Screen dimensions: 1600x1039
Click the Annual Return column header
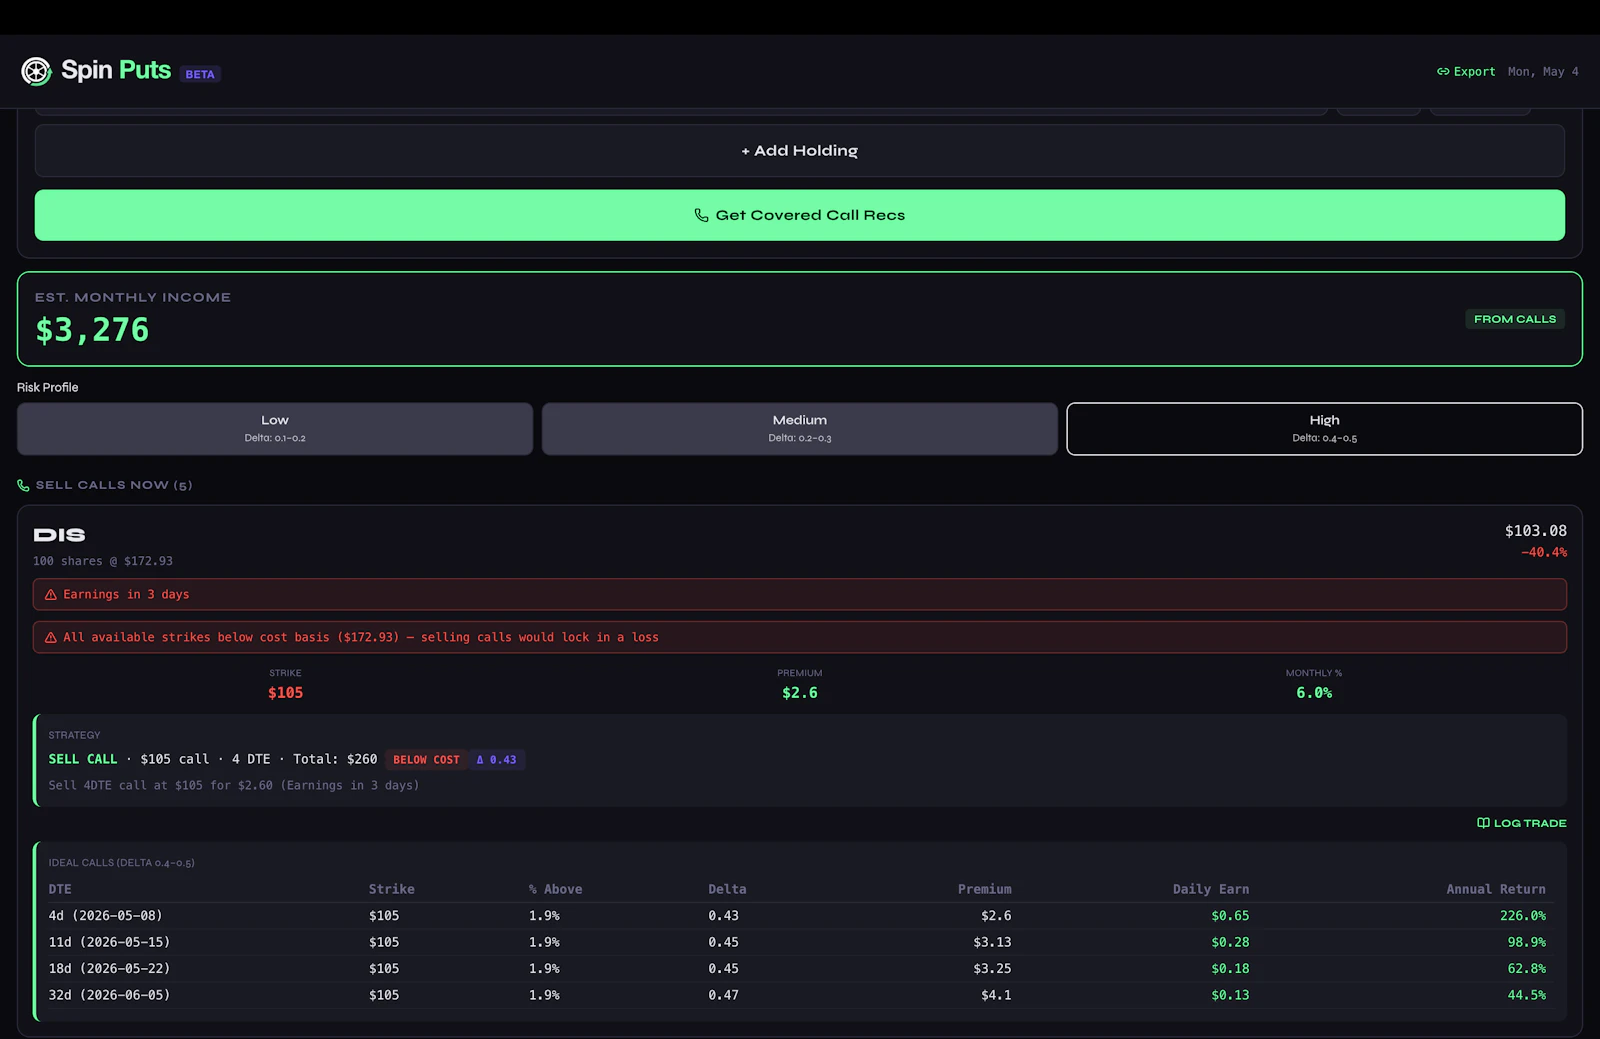1495,889
